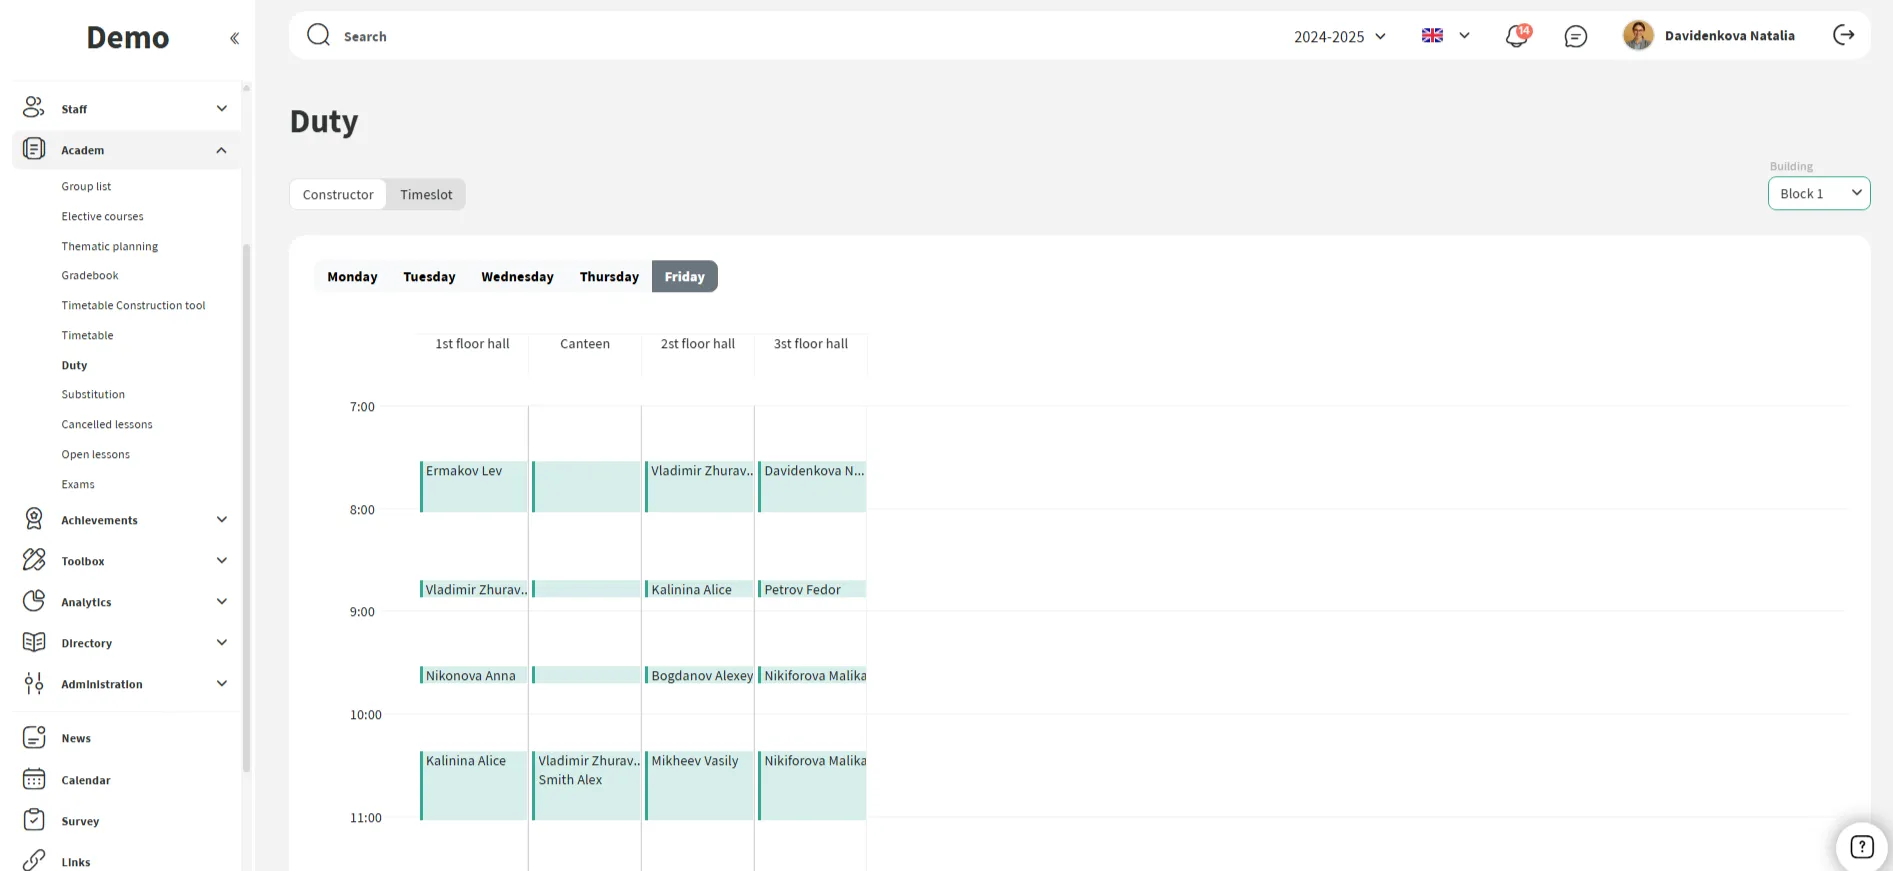
Task: Open News from the sidebar
Action: click(75, 738)
